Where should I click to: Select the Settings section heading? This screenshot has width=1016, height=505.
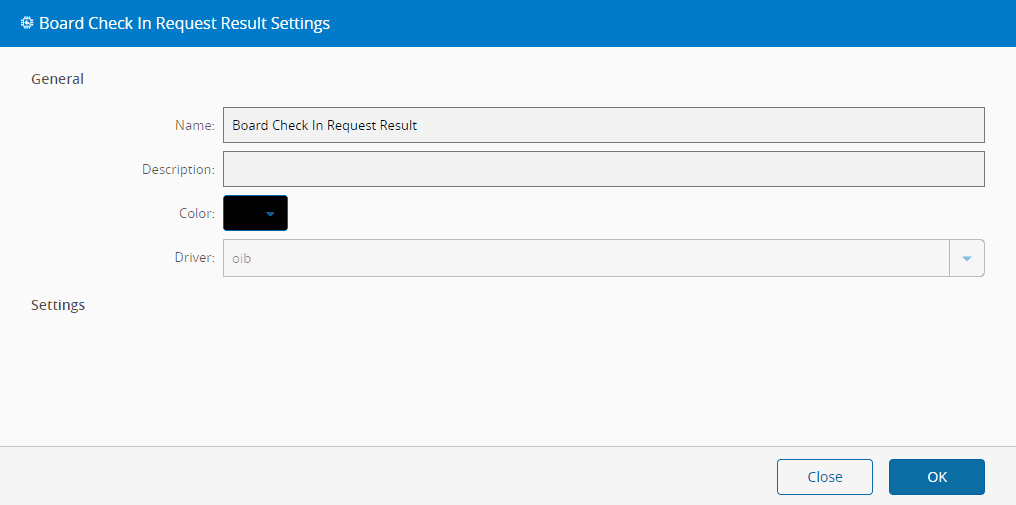[58, 305]
